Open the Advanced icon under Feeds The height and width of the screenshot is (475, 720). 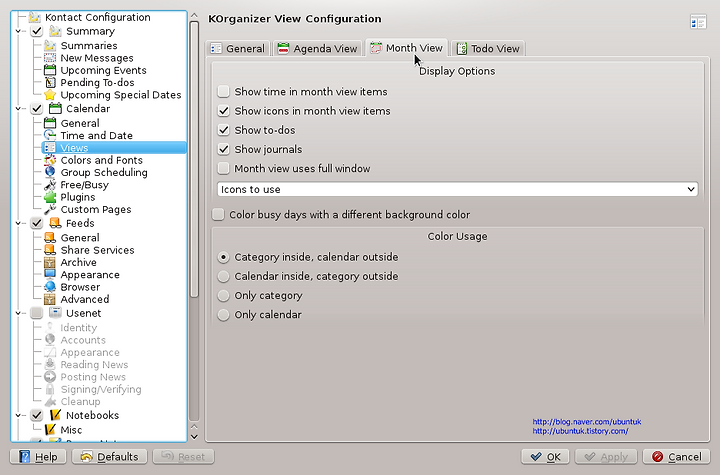pos(50,300)
